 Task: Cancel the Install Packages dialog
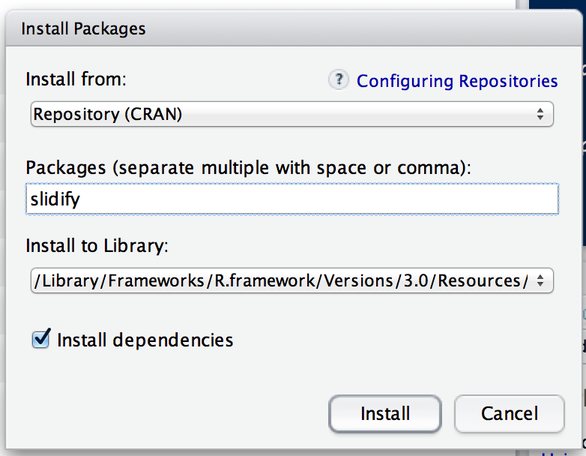click(x=509, y=414)
